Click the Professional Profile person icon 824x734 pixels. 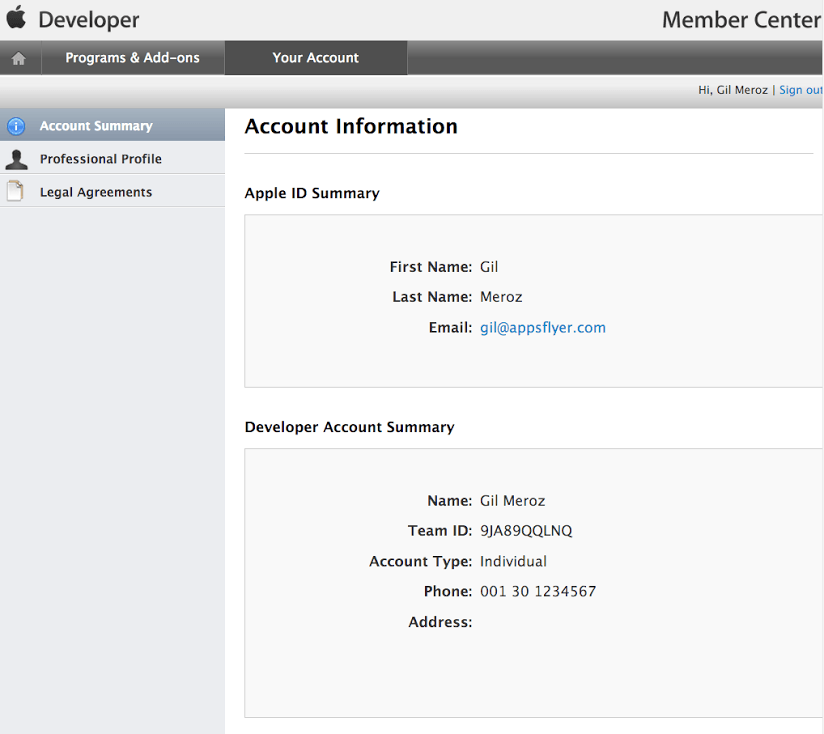click(16, 159)
